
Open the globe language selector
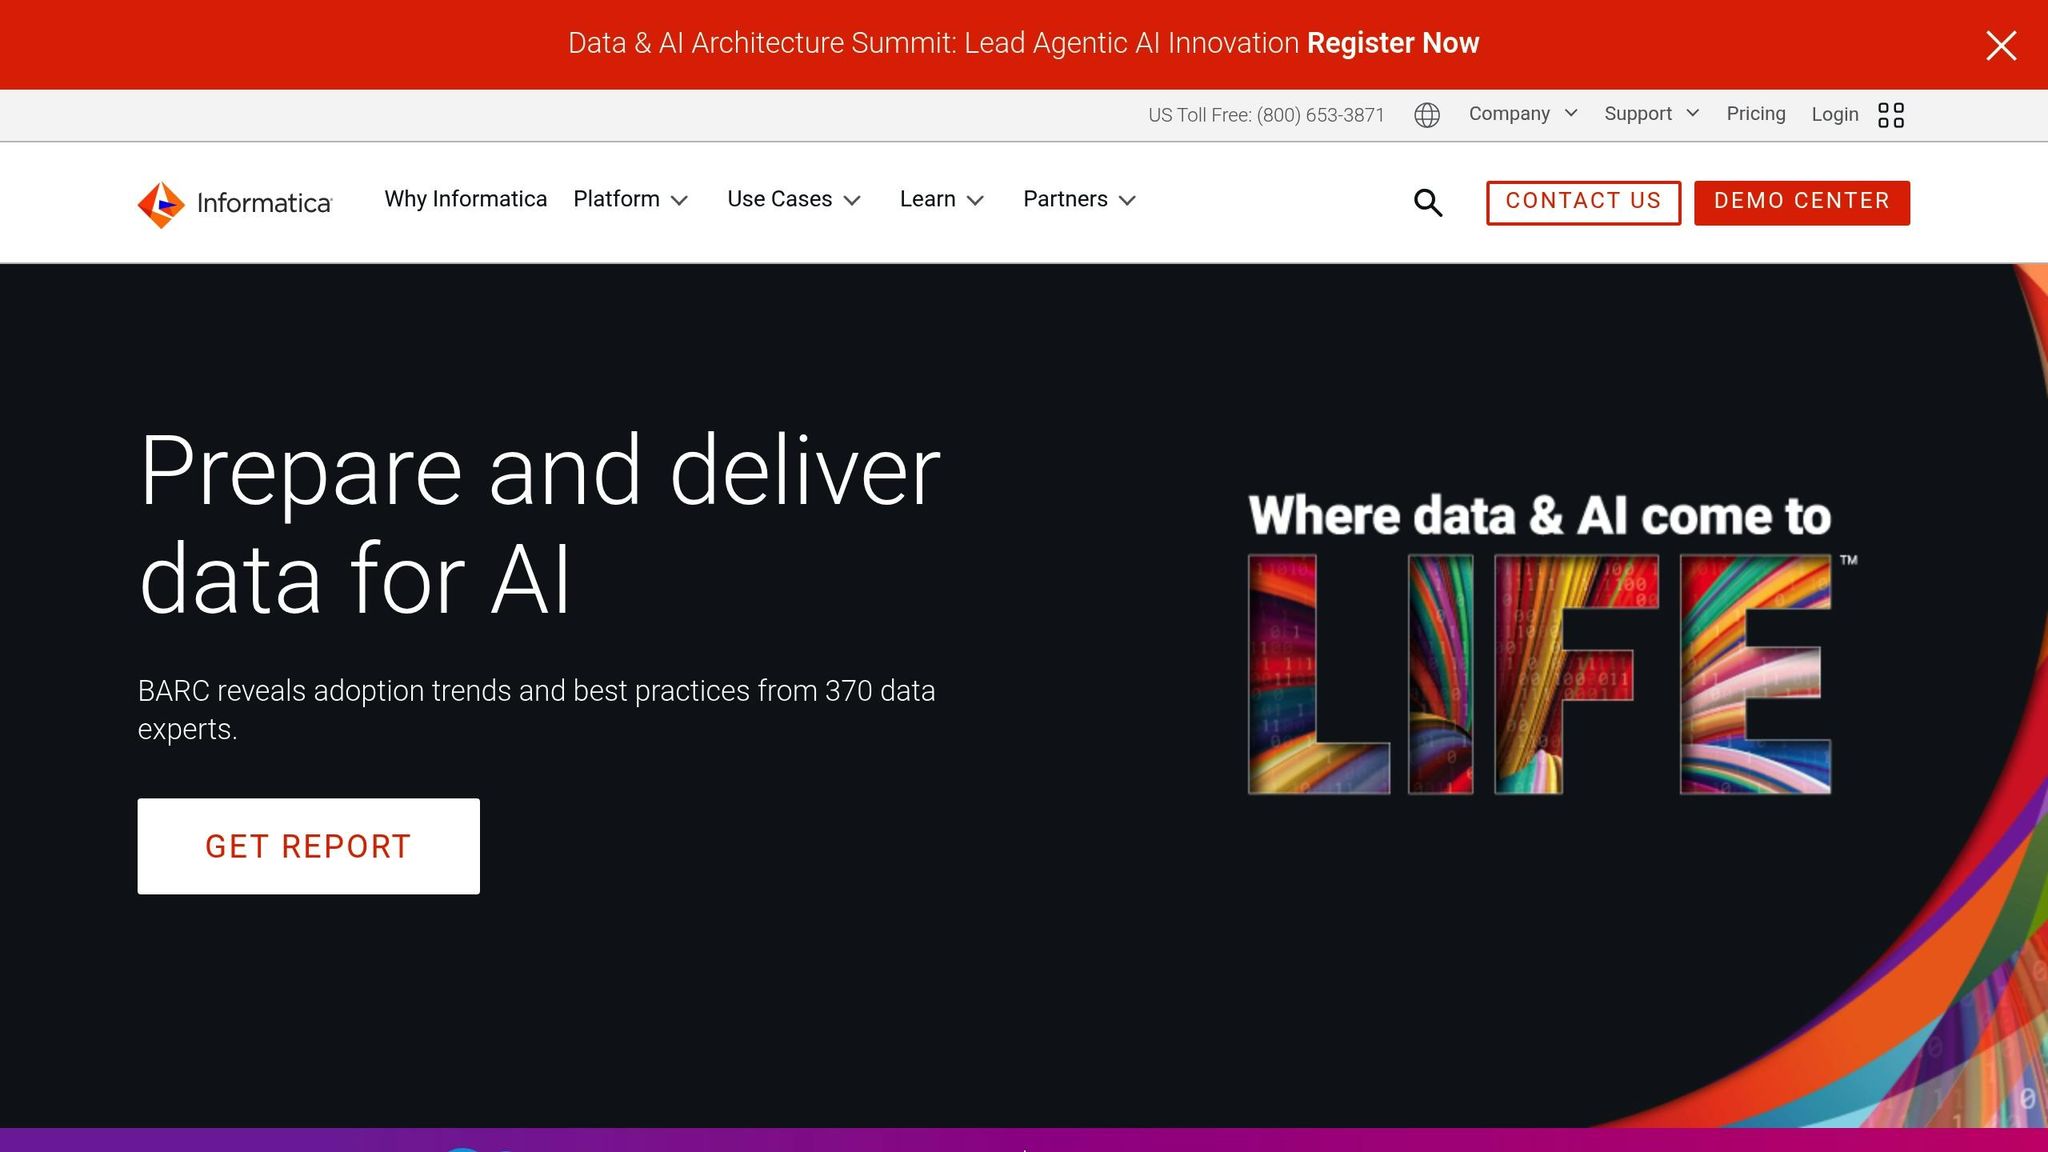click(1427, 115)
